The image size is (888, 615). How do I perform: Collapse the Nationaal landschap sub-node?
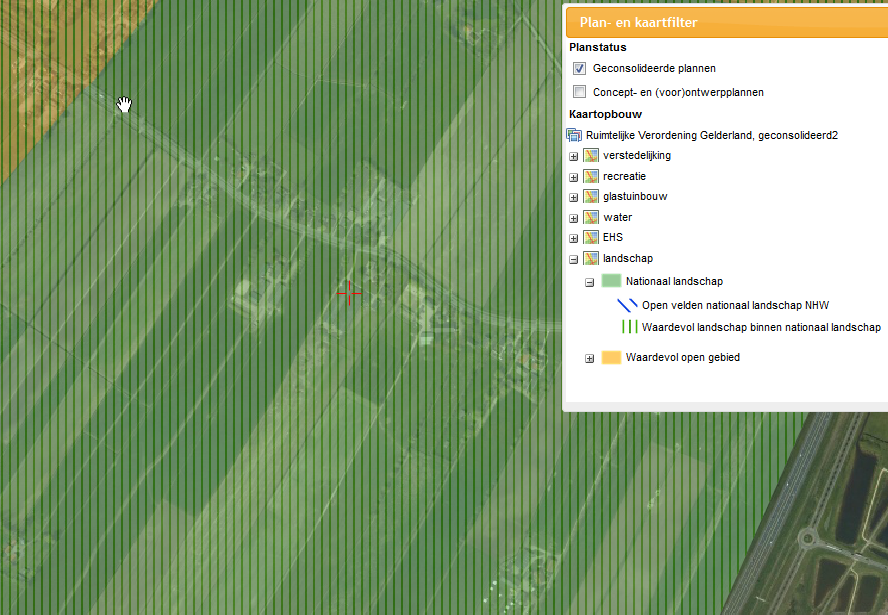pos(590,282)
